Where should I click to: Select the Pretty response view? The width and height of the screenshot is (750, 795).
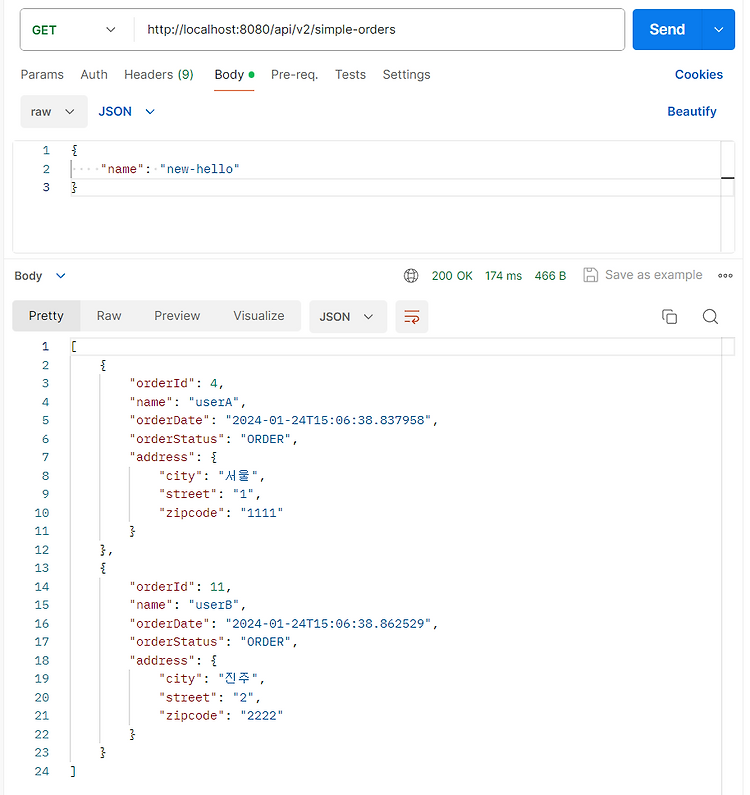point(46,316)
